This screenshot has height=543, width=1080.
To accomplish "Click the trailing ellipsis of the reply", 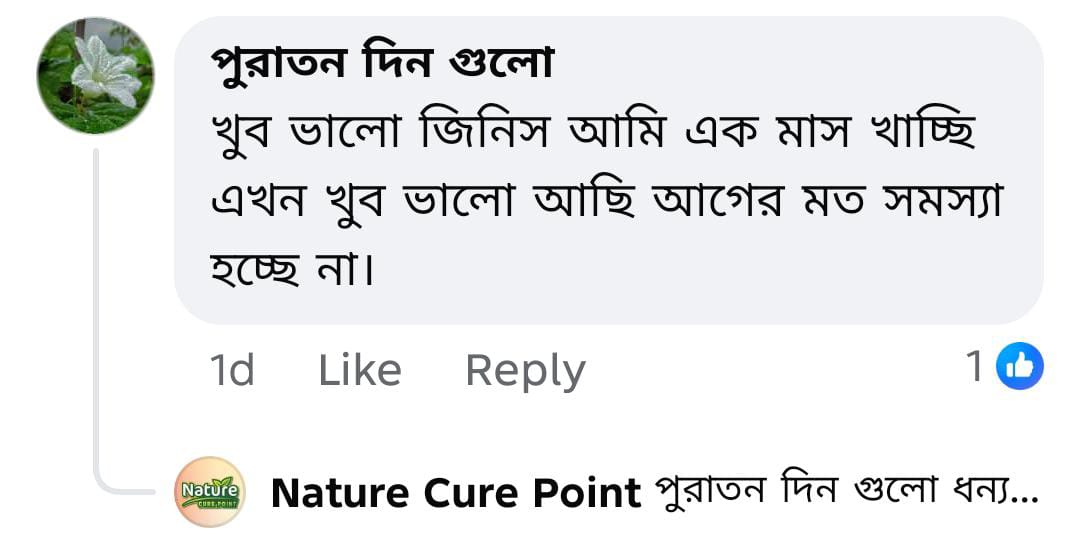I will click(1026, 495).
